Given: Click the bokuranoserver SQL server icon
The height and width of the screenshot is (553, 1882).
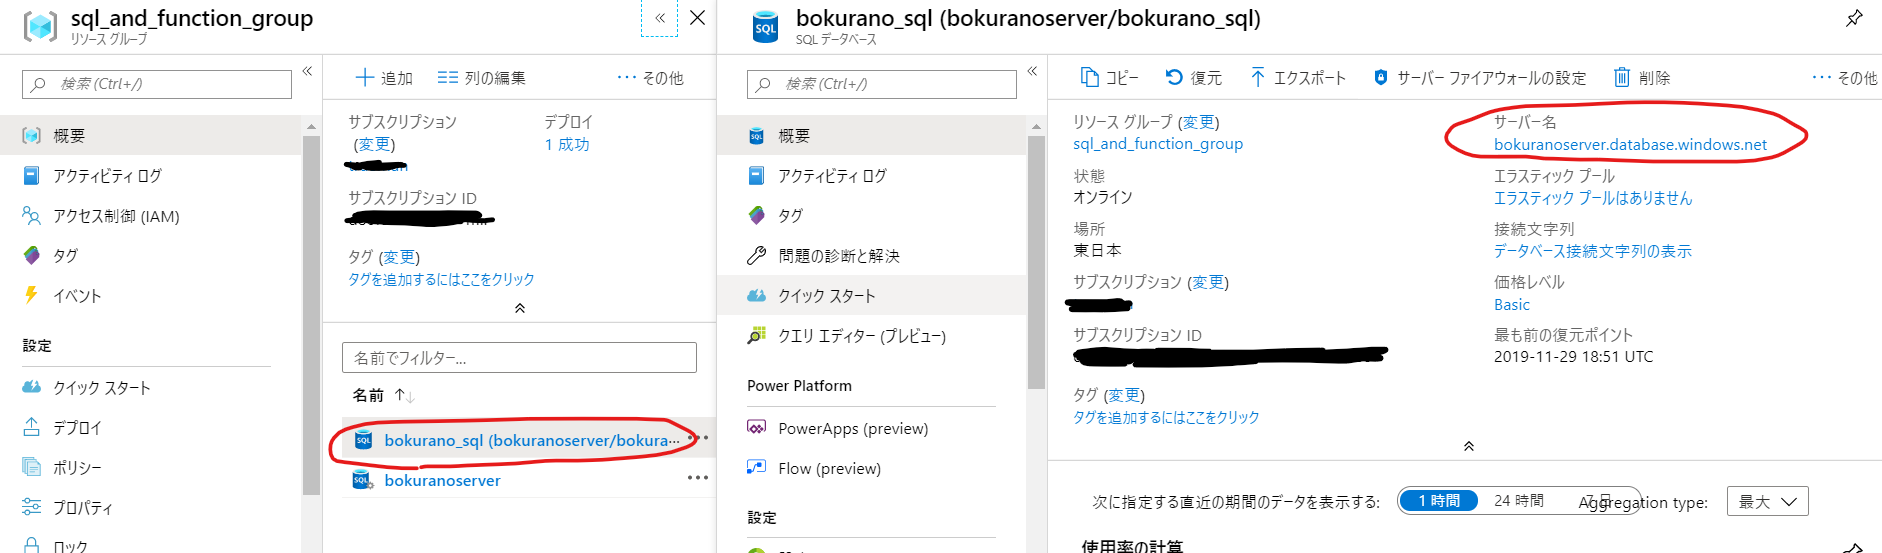Looking at the screenshot, I should click(x=363, y=480).
